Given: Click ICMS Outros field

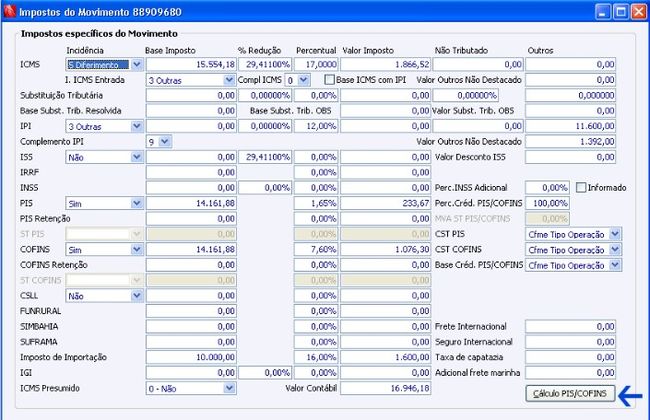Looking at the screenshot, I should [x=570, y=65].
